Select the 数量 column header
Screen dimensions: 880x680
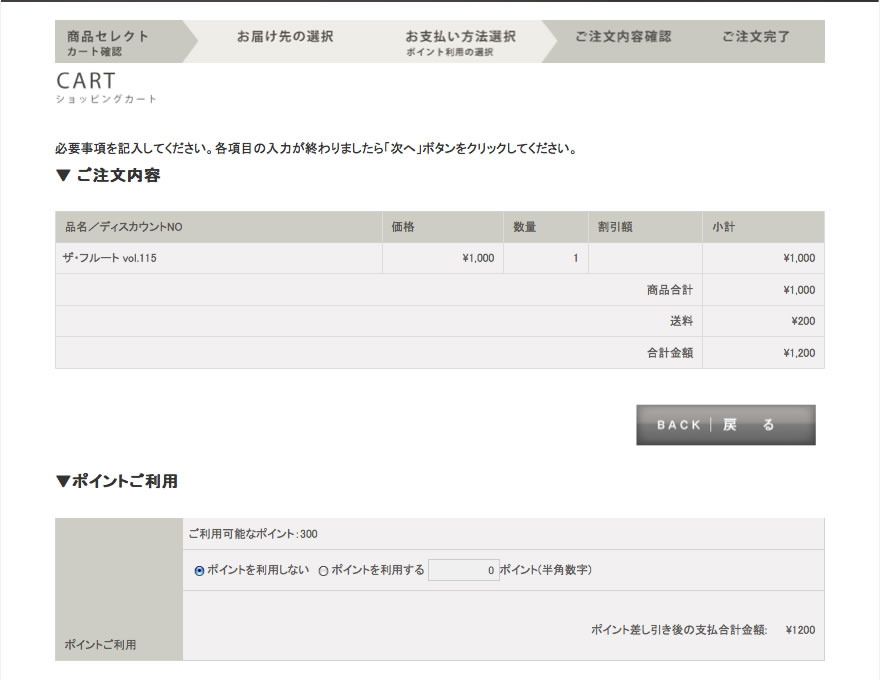[x=525, y=227]
